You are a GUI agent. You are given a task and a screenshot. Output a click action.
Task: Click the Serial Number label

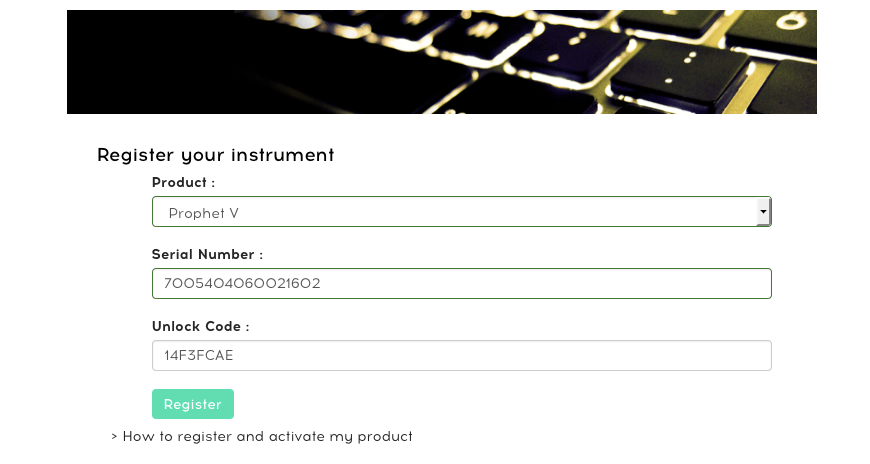[x=208, y=255]
